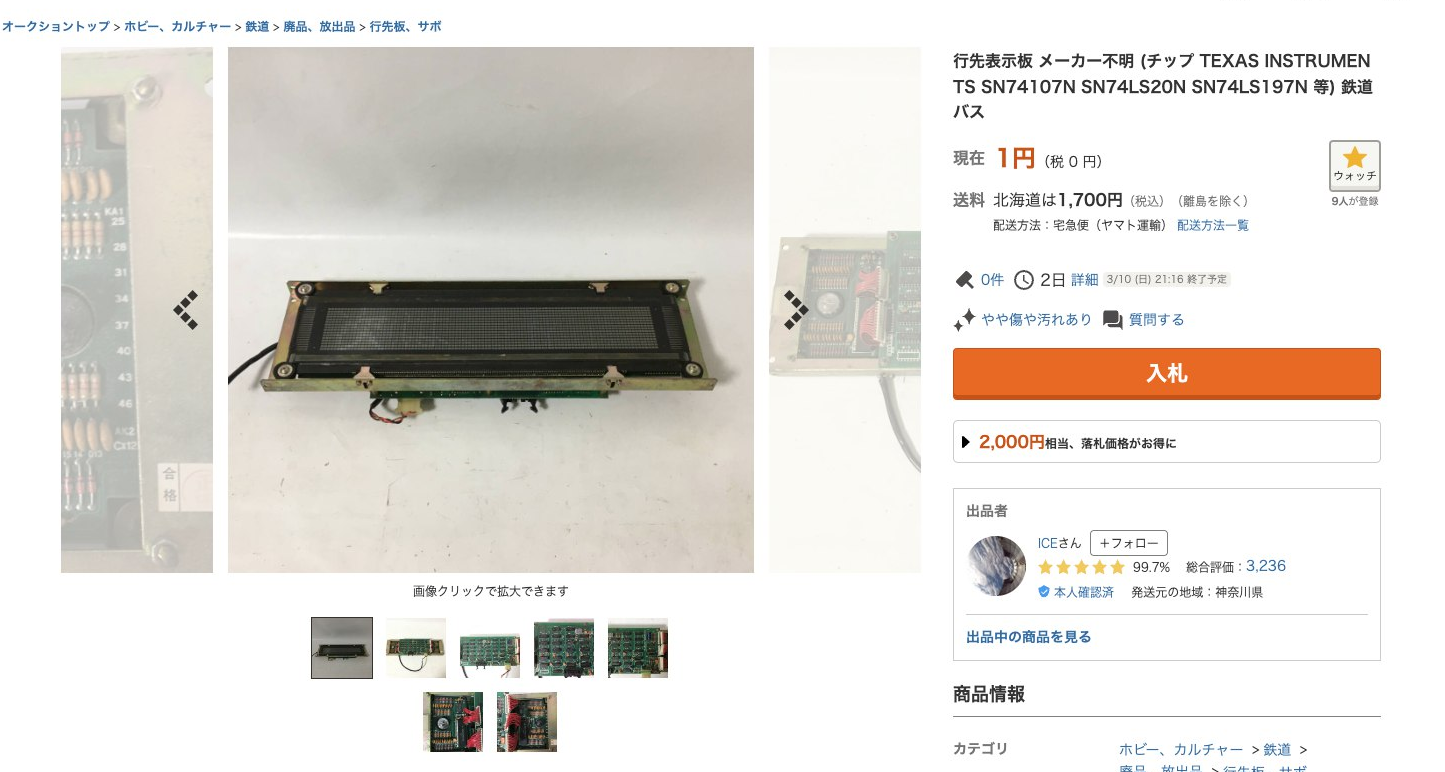
Task: Expand the 2,000円相当 discount details
Action: click(1166, 442)
